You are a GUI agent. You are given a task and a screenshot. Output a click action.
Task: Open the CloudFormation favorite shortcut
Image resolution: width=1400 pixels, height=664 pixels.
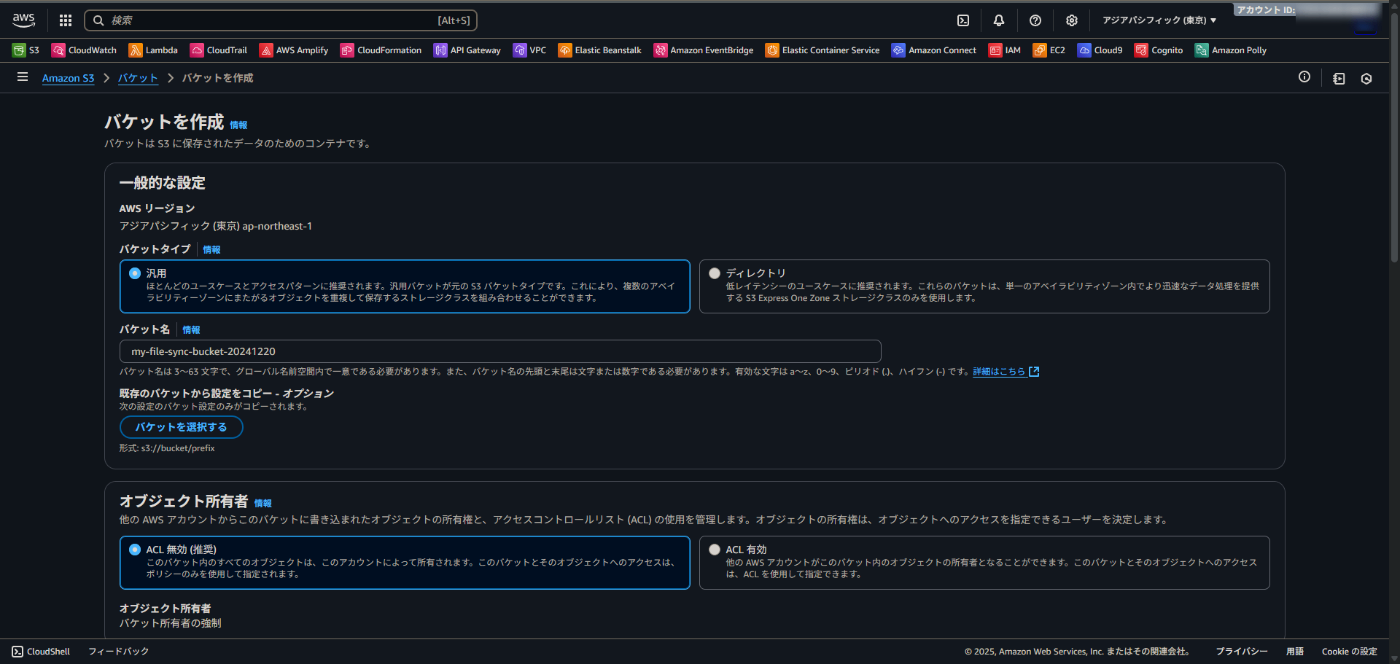[381, 50]
